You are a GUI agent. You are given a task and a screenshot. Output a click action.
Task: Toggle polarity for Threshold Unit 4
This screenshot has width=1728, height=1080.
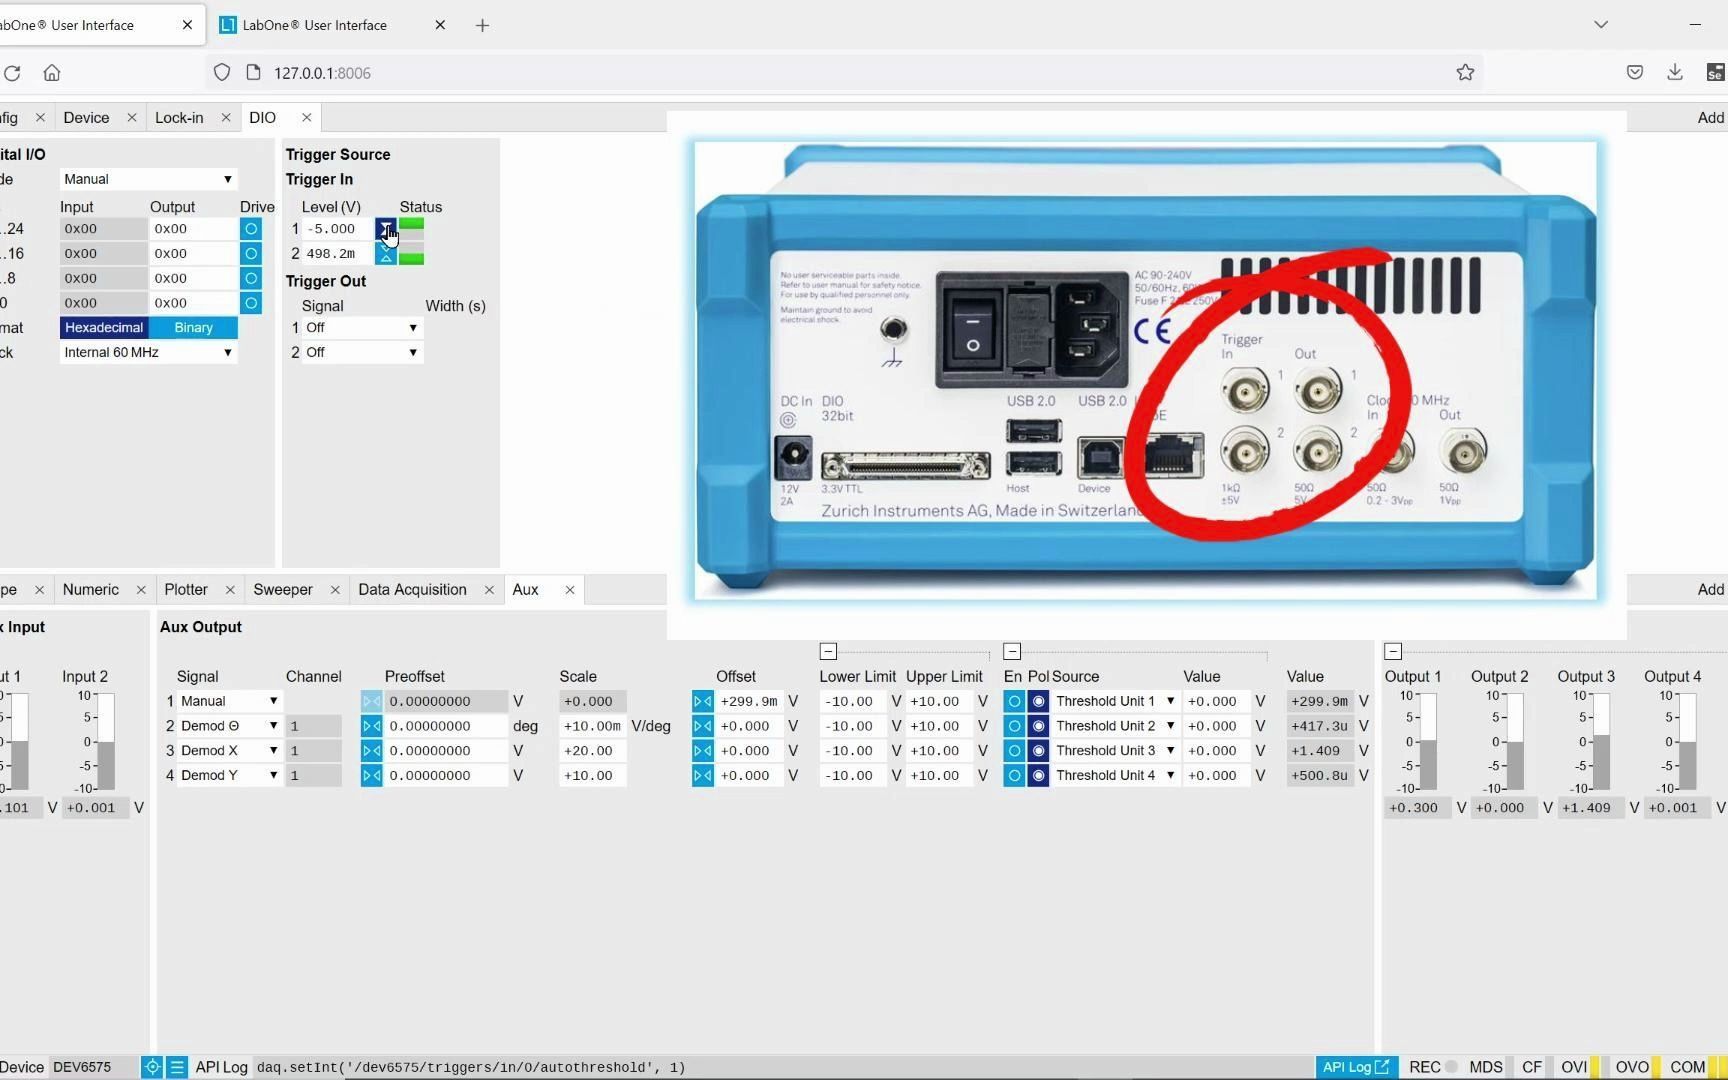[x=1038, y=776]
